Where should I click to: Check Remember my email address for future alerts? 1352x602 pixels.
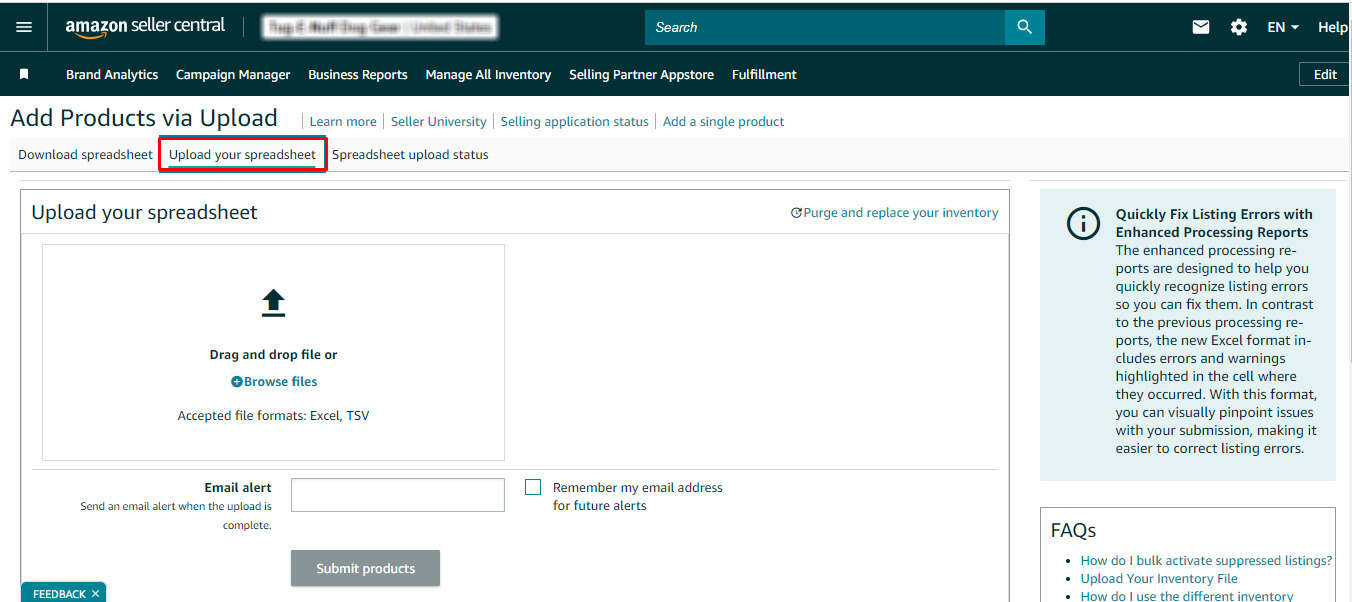point(533,487)
